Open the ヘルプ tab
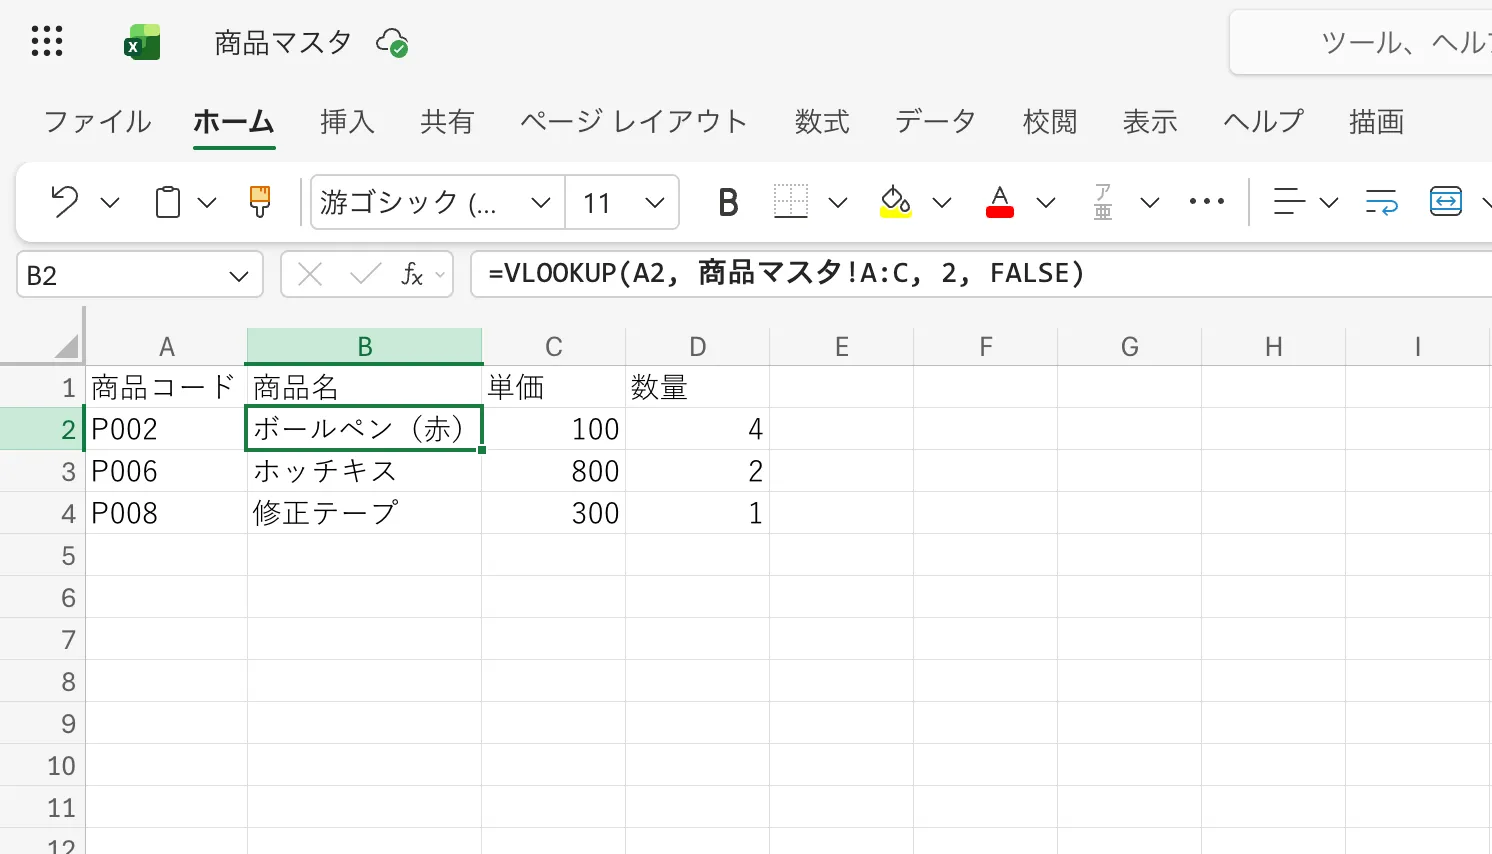1492x854 pixels. pos(1264,122)
